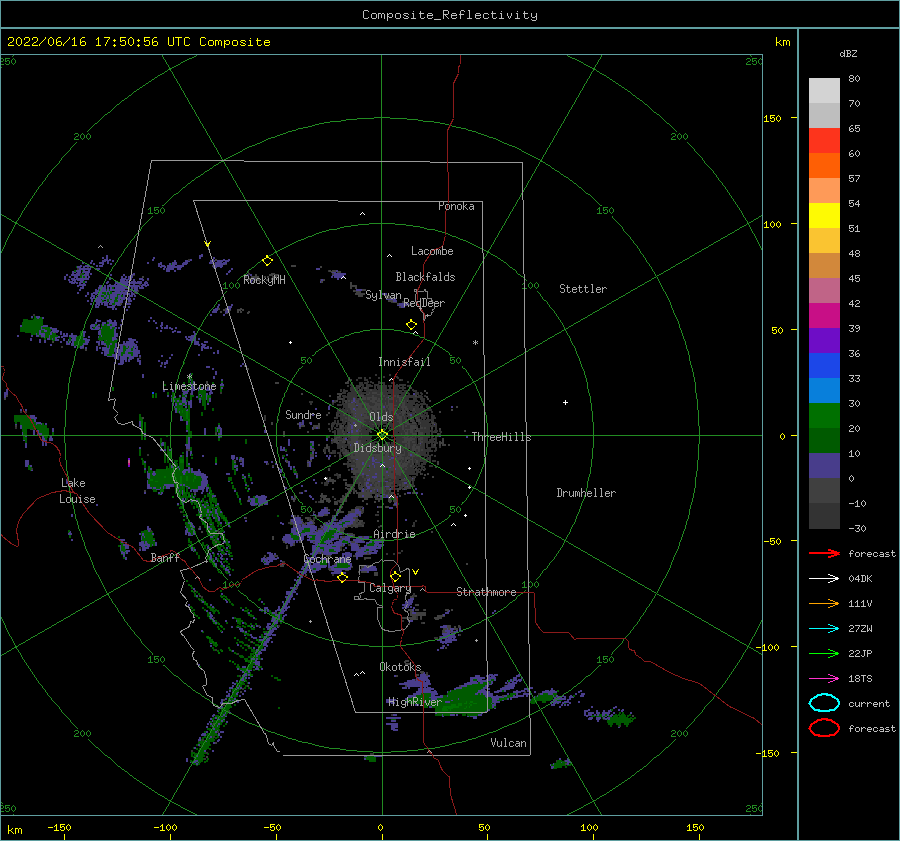Click the Sundre town label
This screenshot has height=841, width=900.
click(x=303, y=414)
